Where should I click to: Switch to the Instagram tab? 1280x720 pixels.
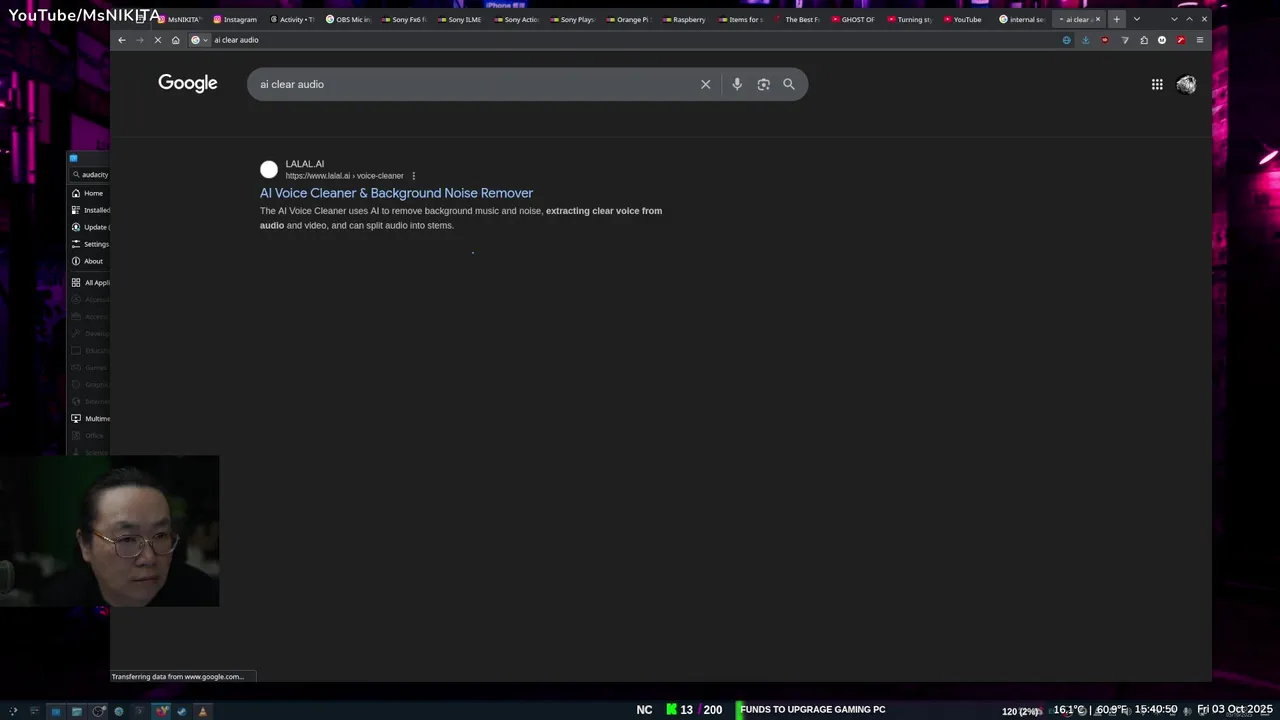[x=235, y=19]
